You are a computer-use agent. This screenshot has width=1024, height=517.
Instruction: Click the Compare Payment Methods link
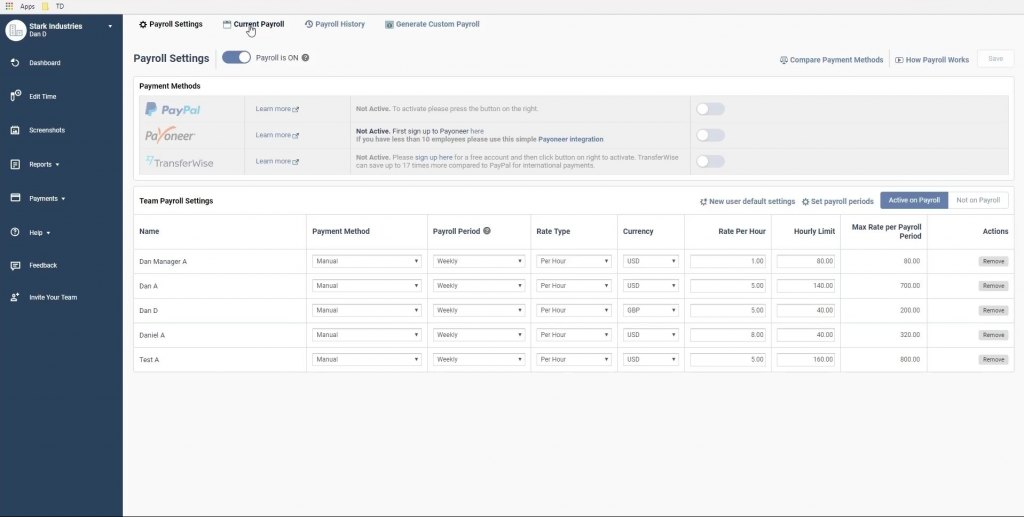[831, 60]
